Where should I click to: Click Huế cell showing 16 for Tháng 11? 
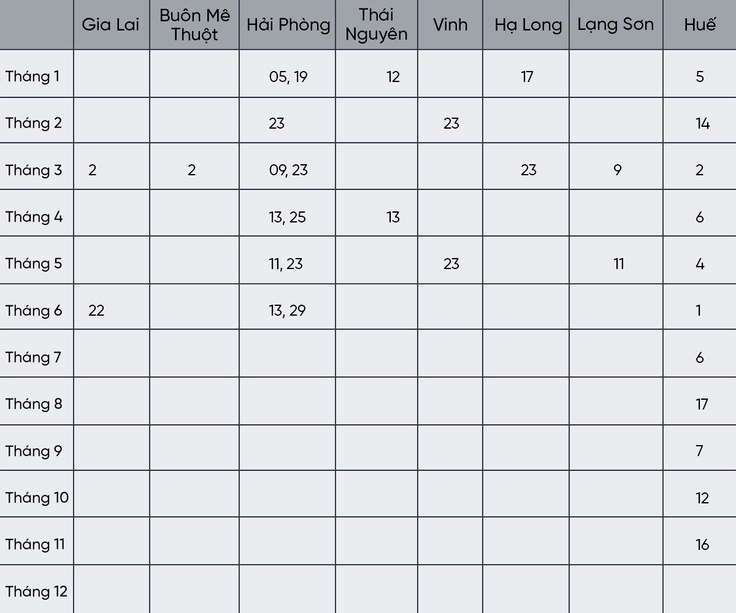pyautogui.click(x=700, y=541)
